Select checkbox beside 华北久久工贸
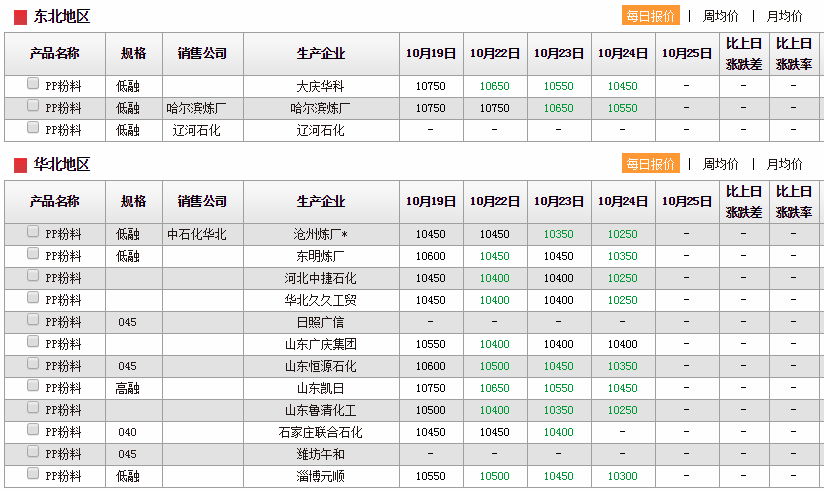824x492 pixels. (x=33, y=298)
